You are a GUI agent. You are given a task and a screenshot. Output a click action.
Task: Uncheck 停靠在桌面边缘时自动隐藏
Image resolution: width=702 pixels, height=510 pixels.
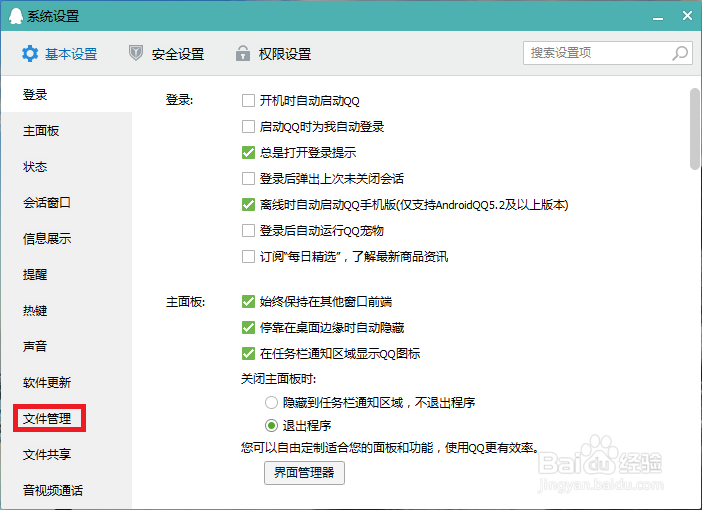(x=248, y=327)
